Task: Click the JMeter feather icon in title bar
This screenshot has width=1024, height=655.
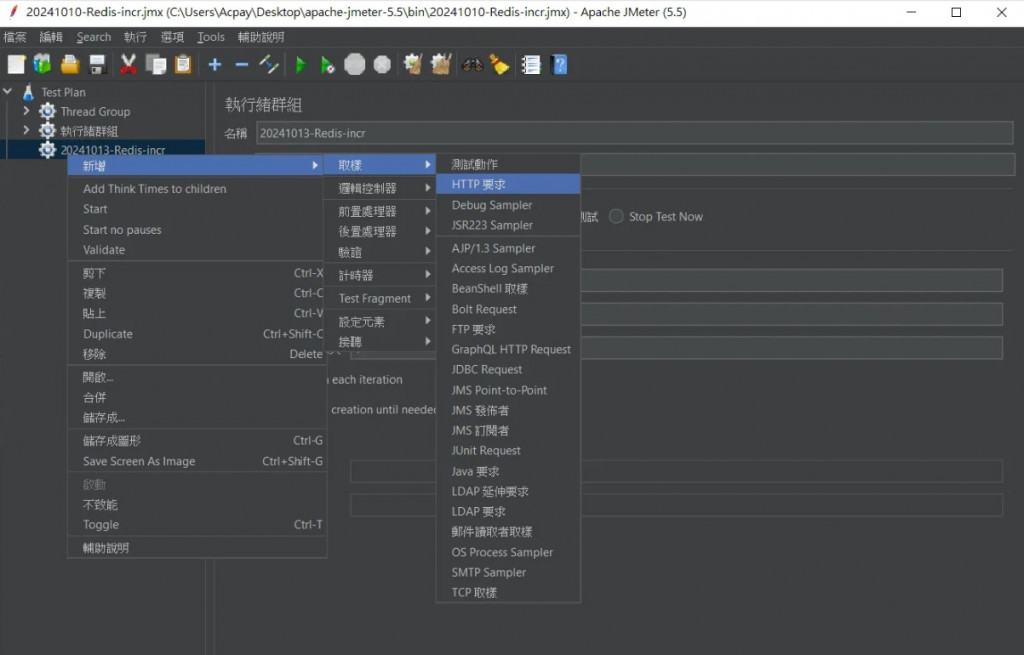Action: point(12,12)
